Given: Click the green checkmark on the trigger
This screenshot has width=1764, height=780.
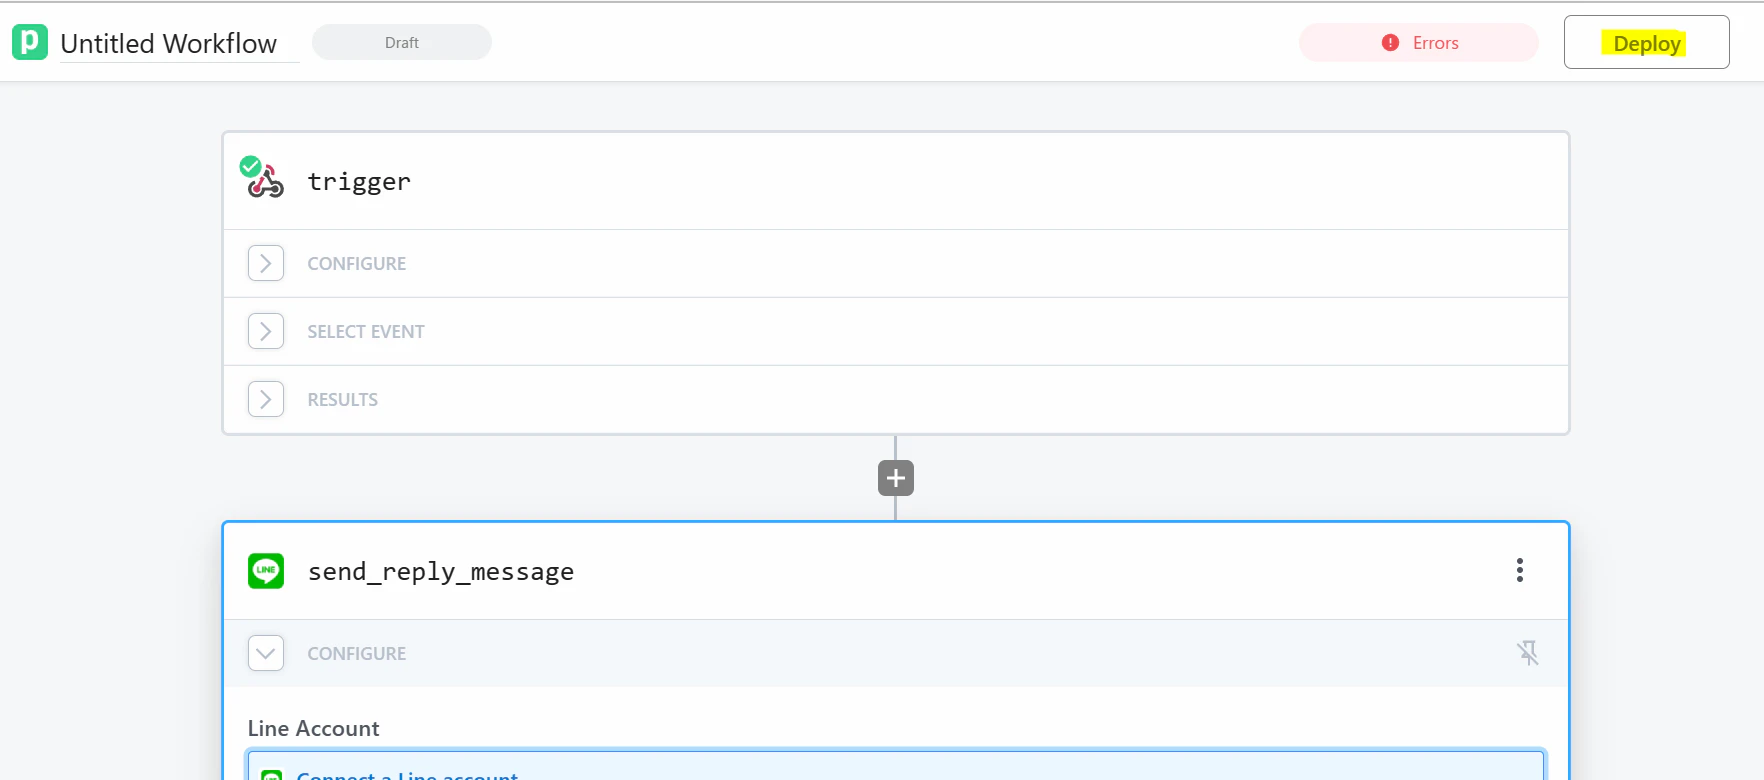Looking at the screenshot, I should [x=250, y=166].
